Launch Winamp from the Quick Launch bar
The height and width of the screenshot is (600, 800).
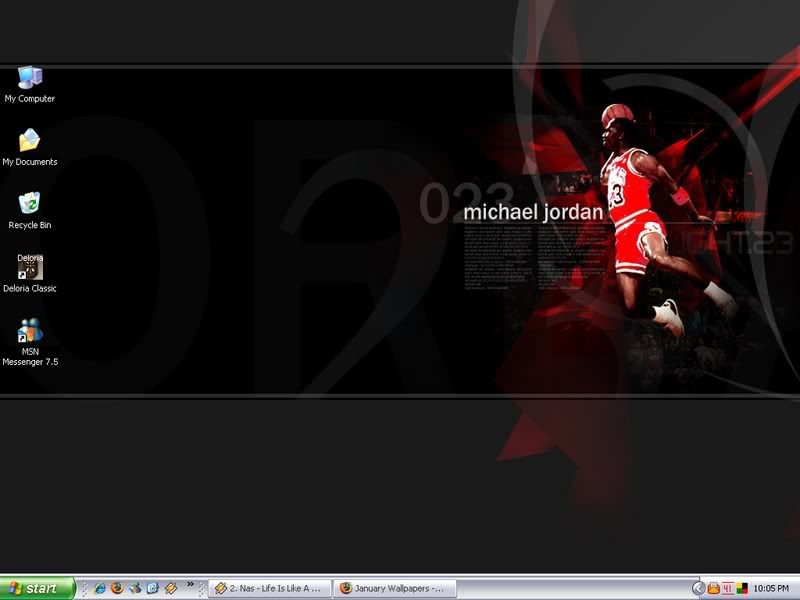[x=170, y=588]
